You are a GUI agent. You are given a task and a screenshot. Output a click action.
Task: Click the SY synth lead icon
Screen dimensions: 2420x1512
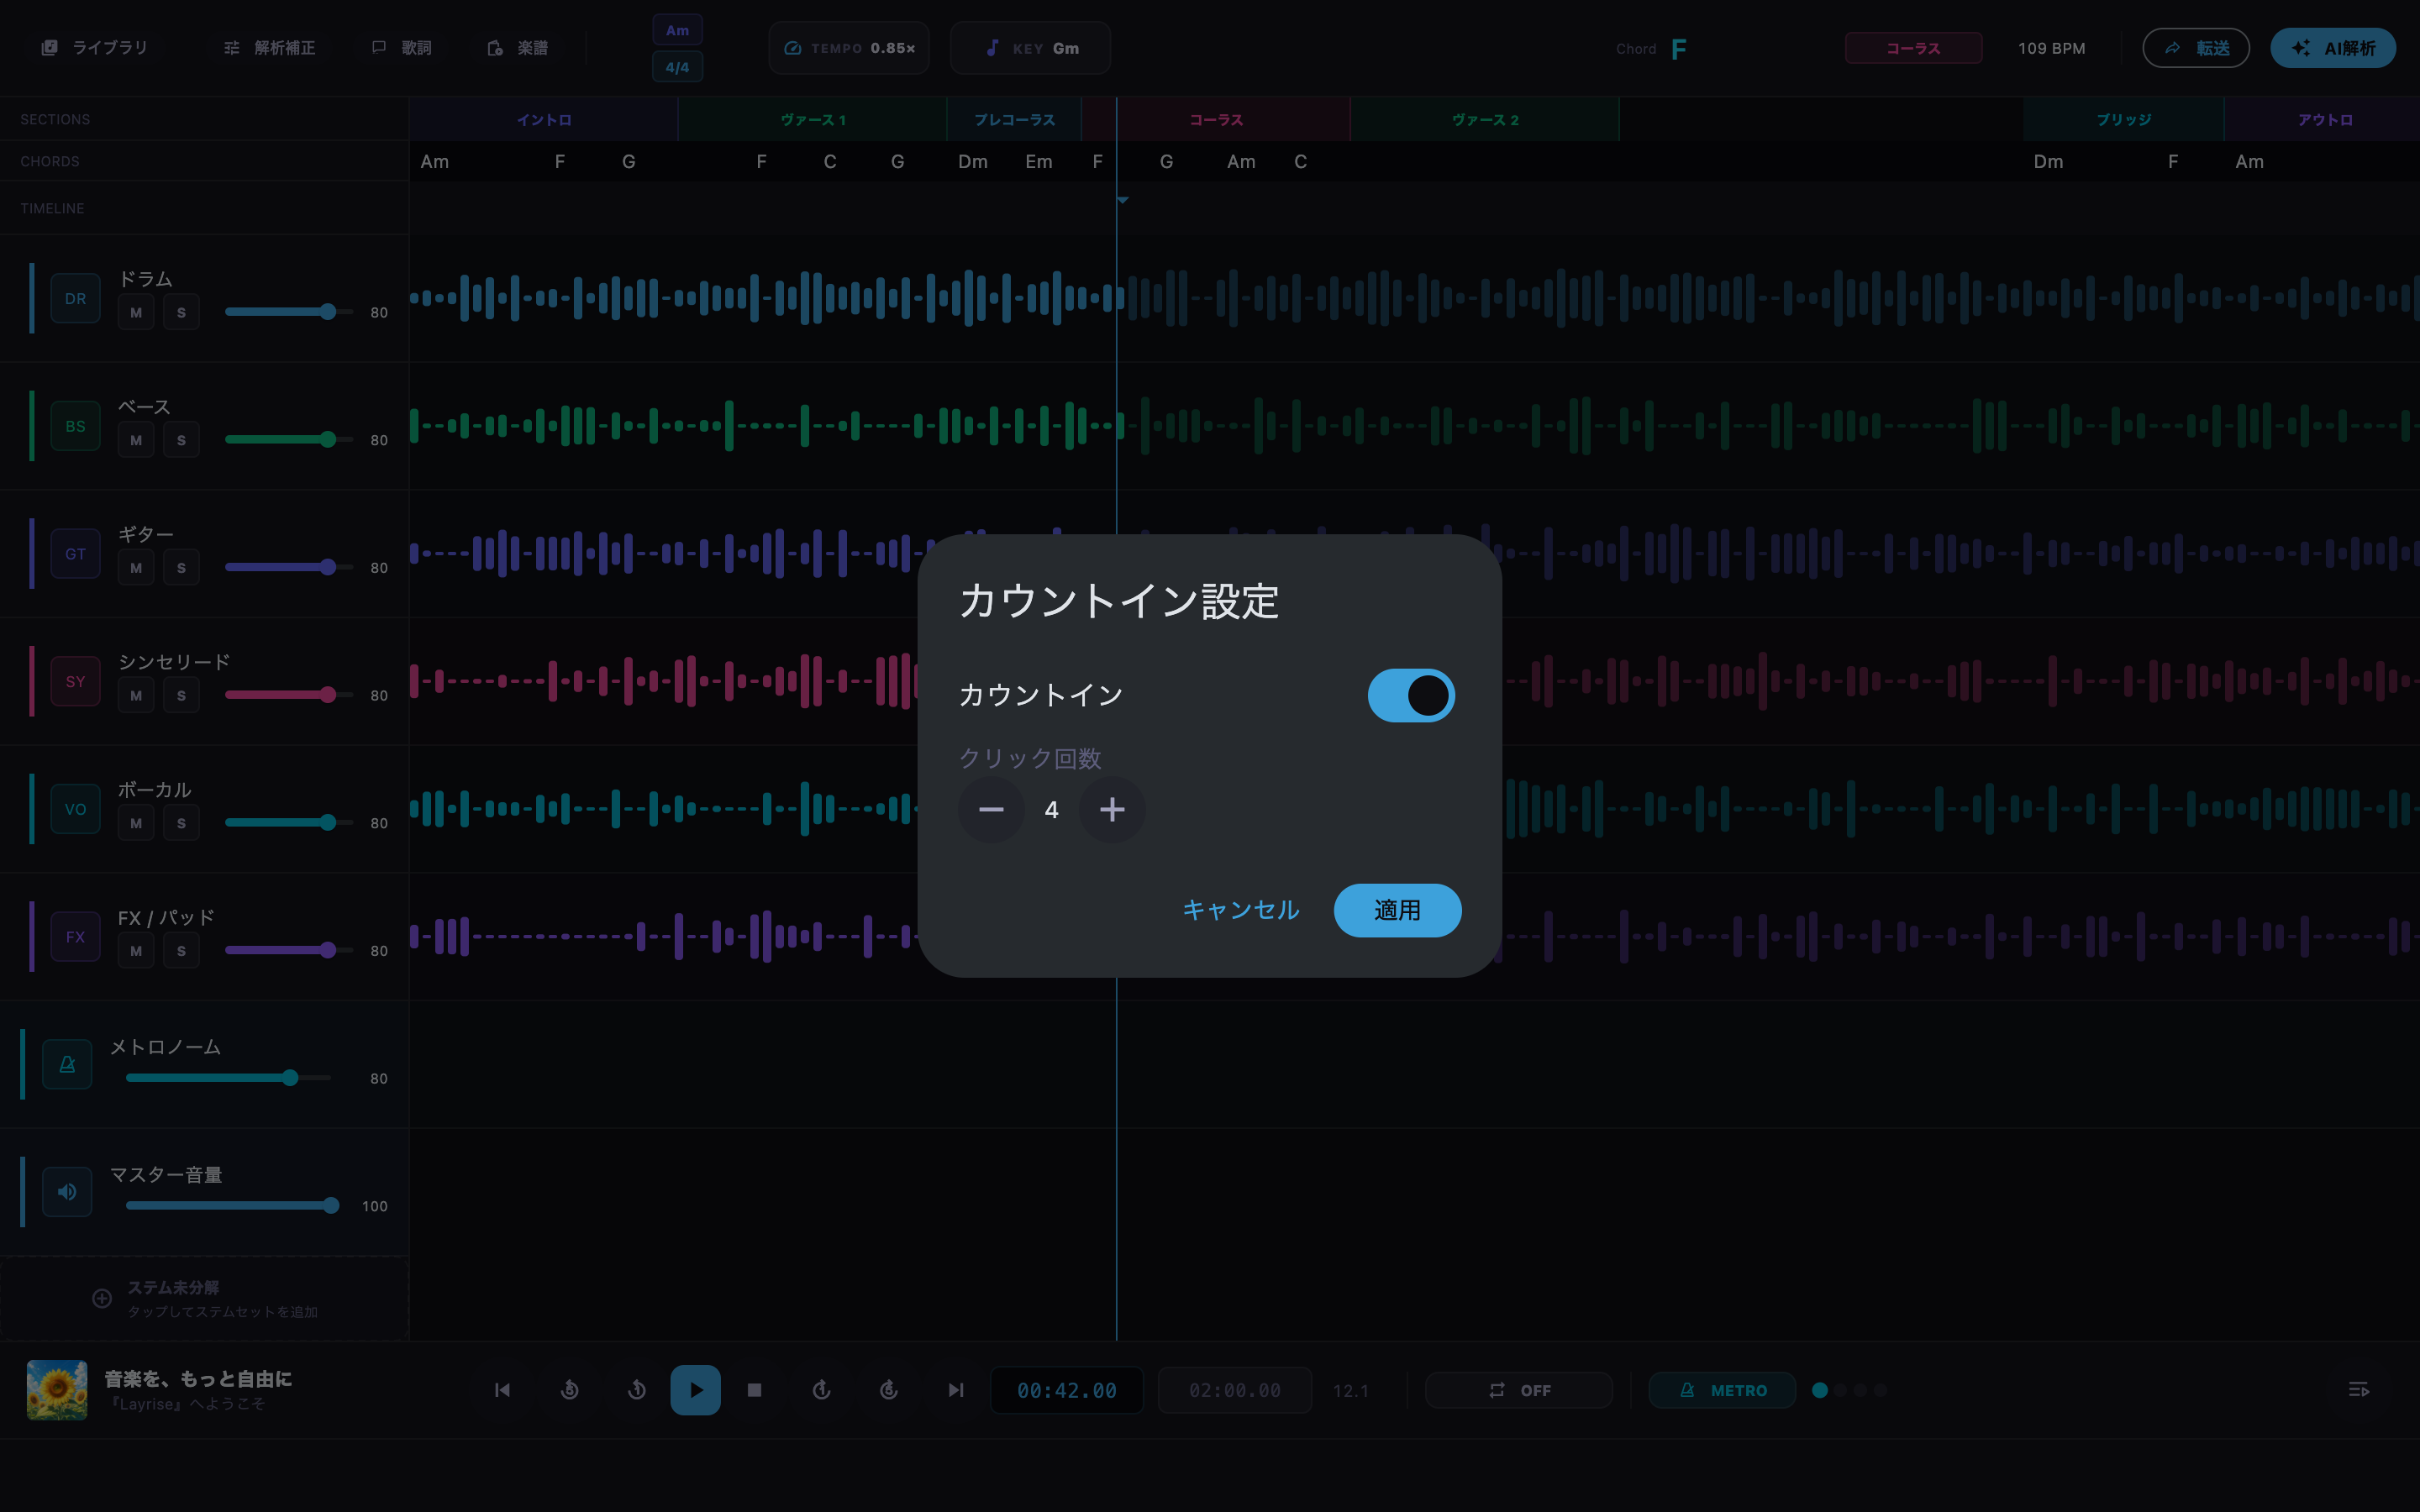pyautogui.click(x=76, y=681)
